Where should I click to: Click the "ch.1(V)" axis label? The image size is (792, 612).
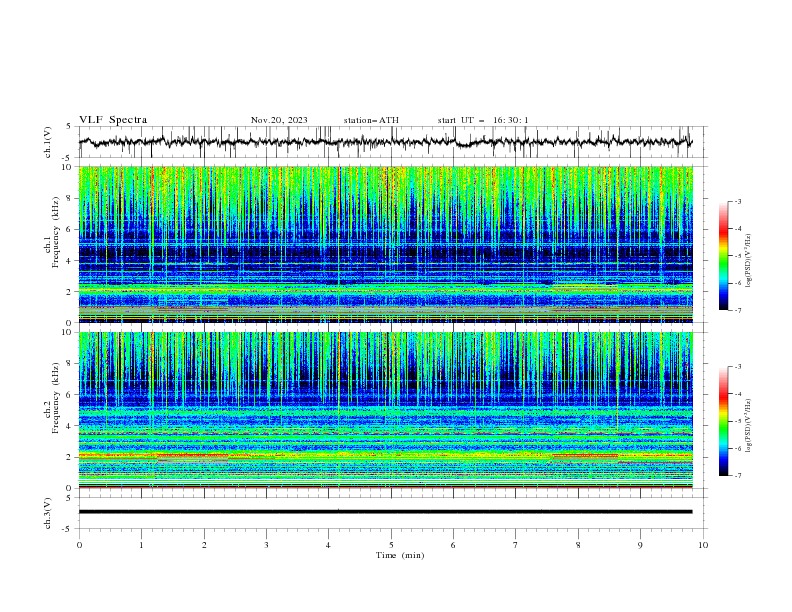pyautogui.click(x=48, y=142)
